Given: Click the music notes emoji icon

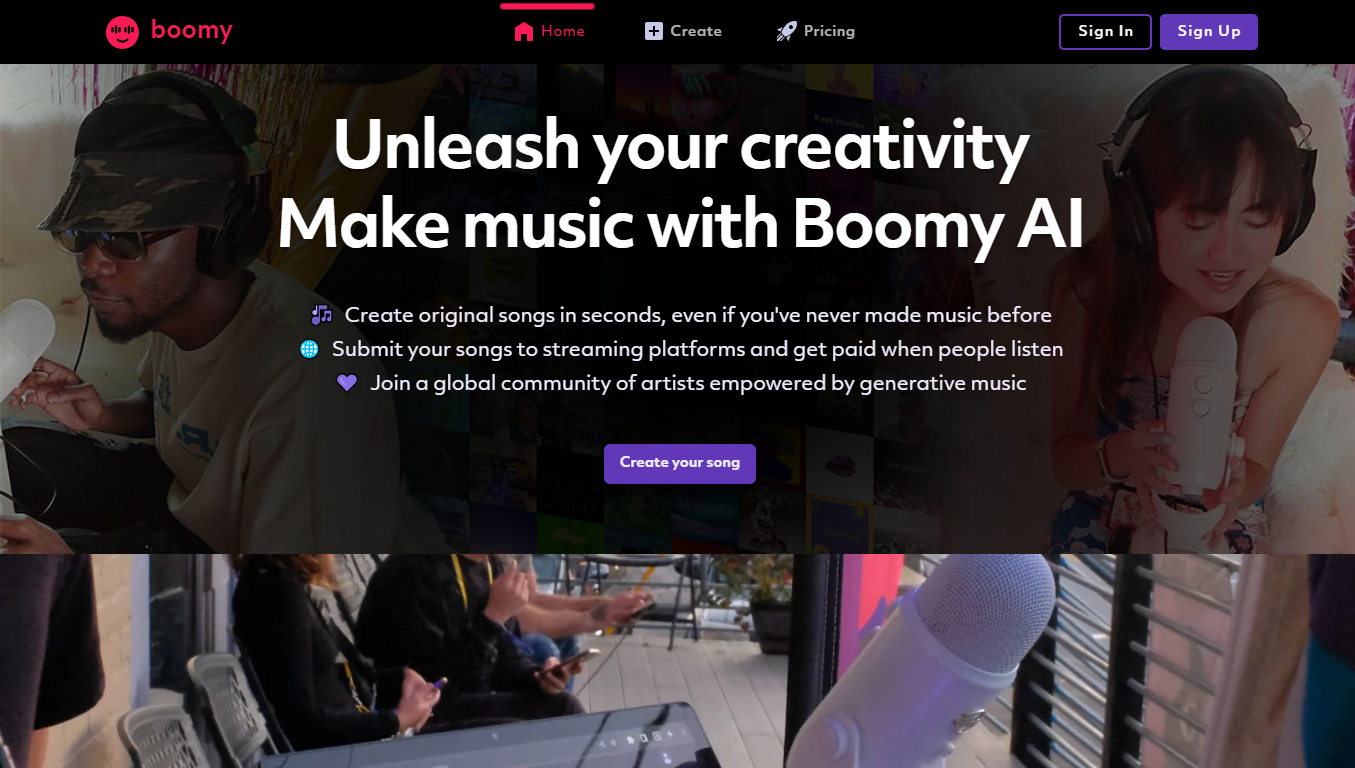Looking at the screenshot, I should [x=321, y=315].
